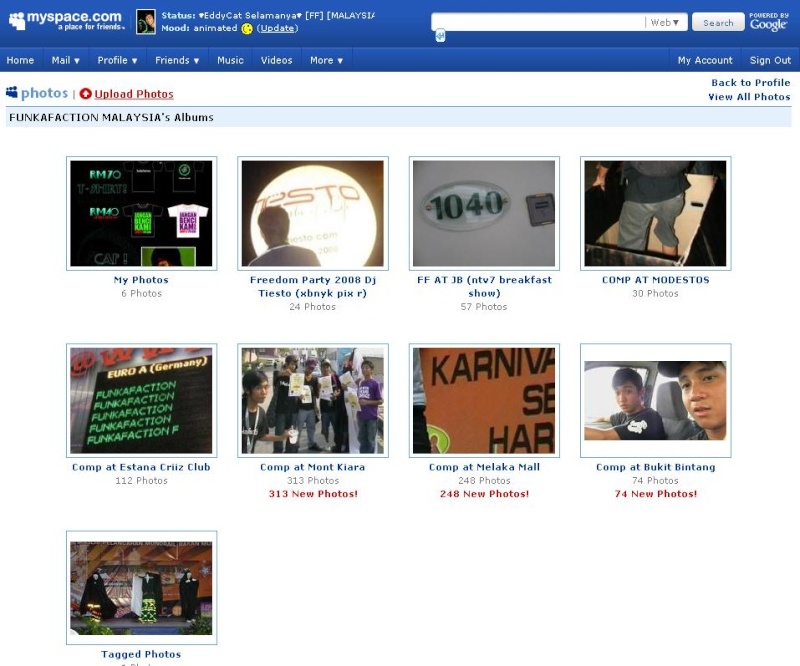Click Comp at Melaka Mall title

tap(484, 467)
